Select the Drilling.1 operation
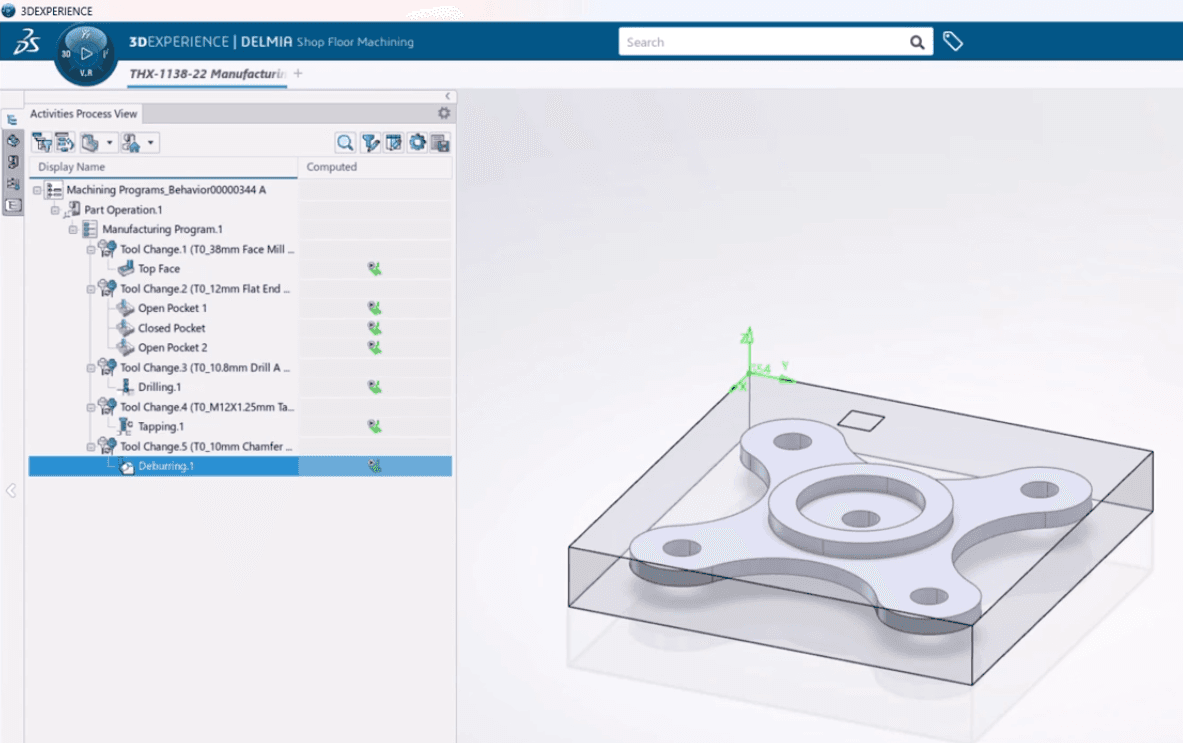Image resolution: width=1183 pixels, height=743 pixels. coord(159,387)
